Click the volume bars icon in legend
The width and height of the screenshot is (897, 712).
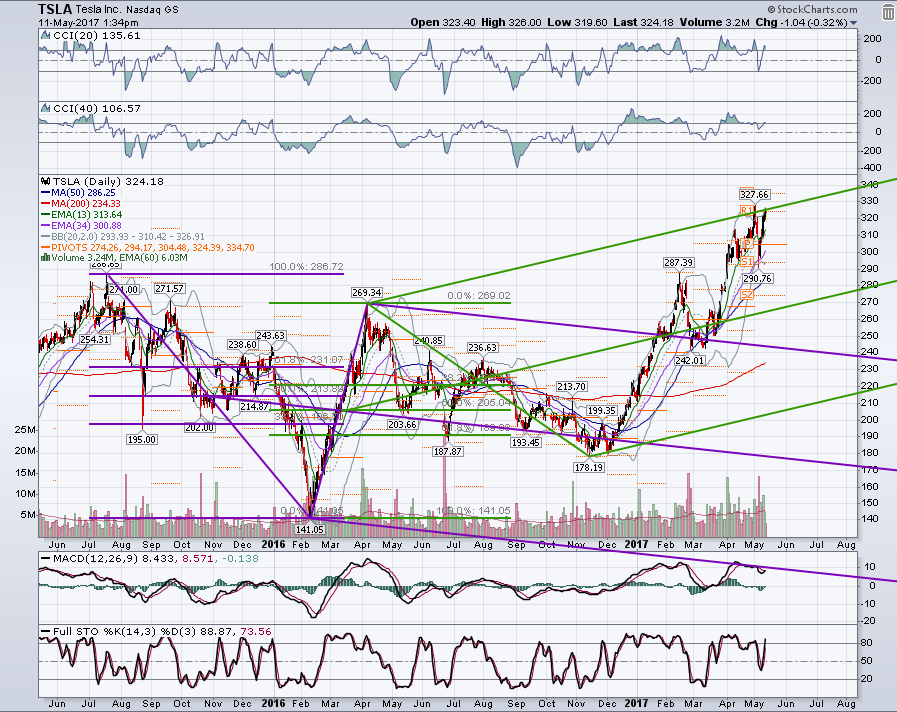[45, 258]
